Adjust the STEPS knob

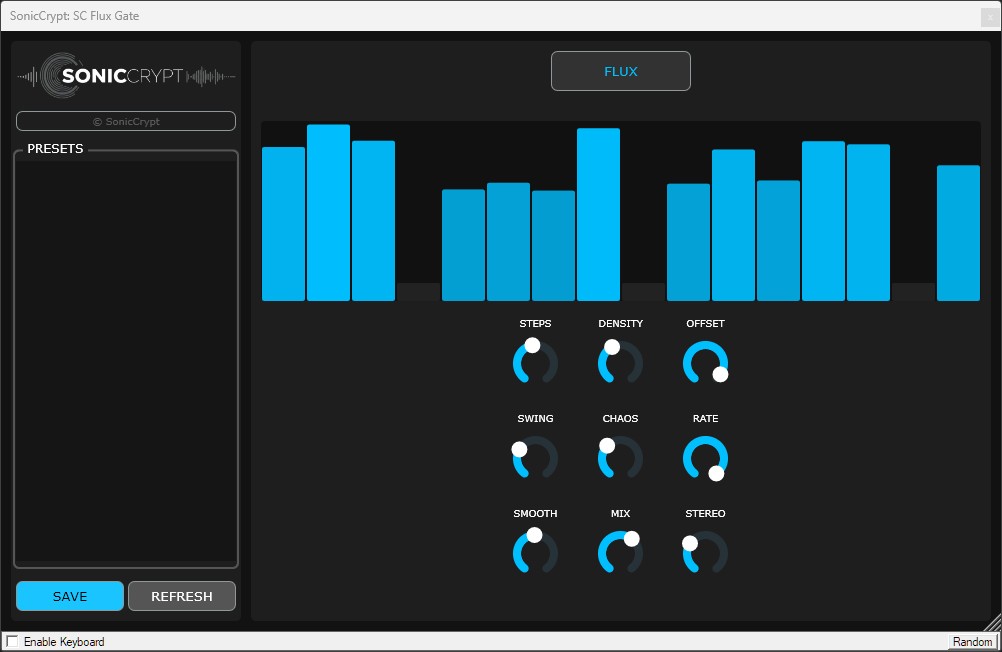point(535,362)
